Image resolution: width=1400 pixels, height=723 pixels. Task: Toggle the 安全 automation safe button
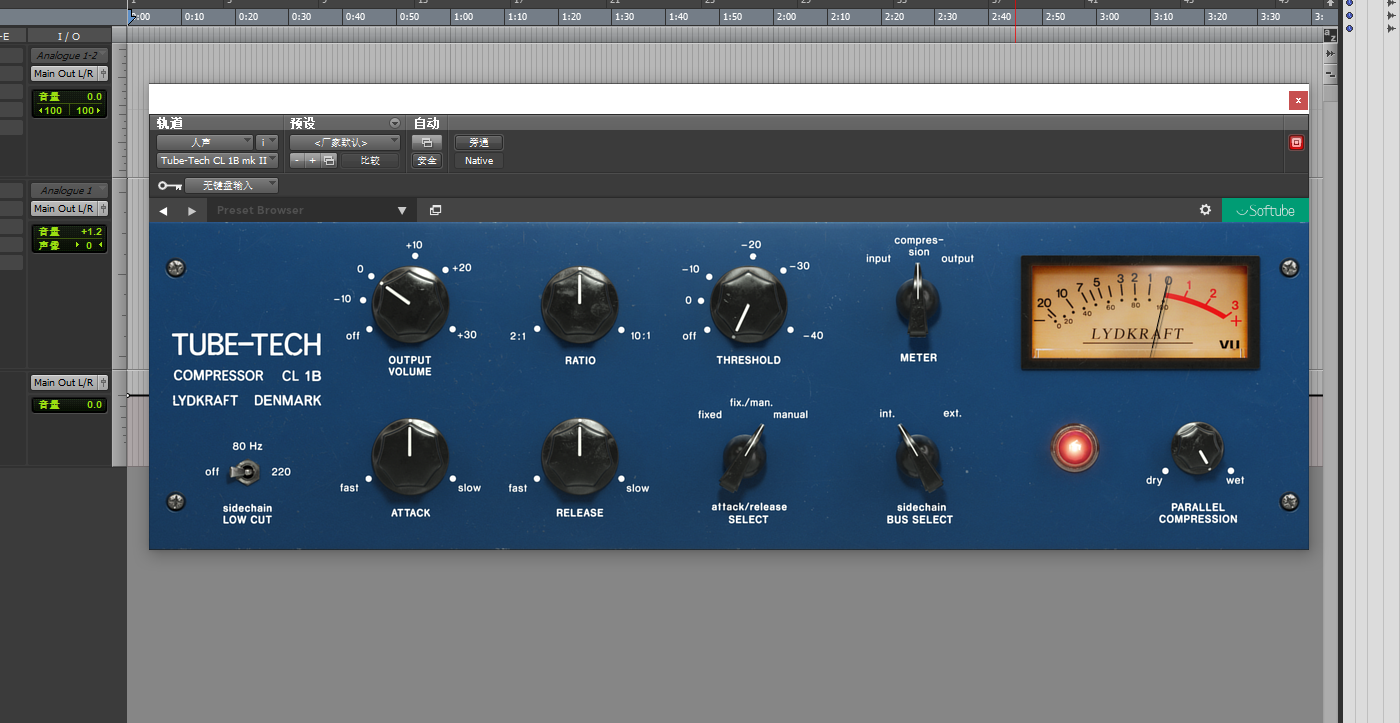[427, 160]
